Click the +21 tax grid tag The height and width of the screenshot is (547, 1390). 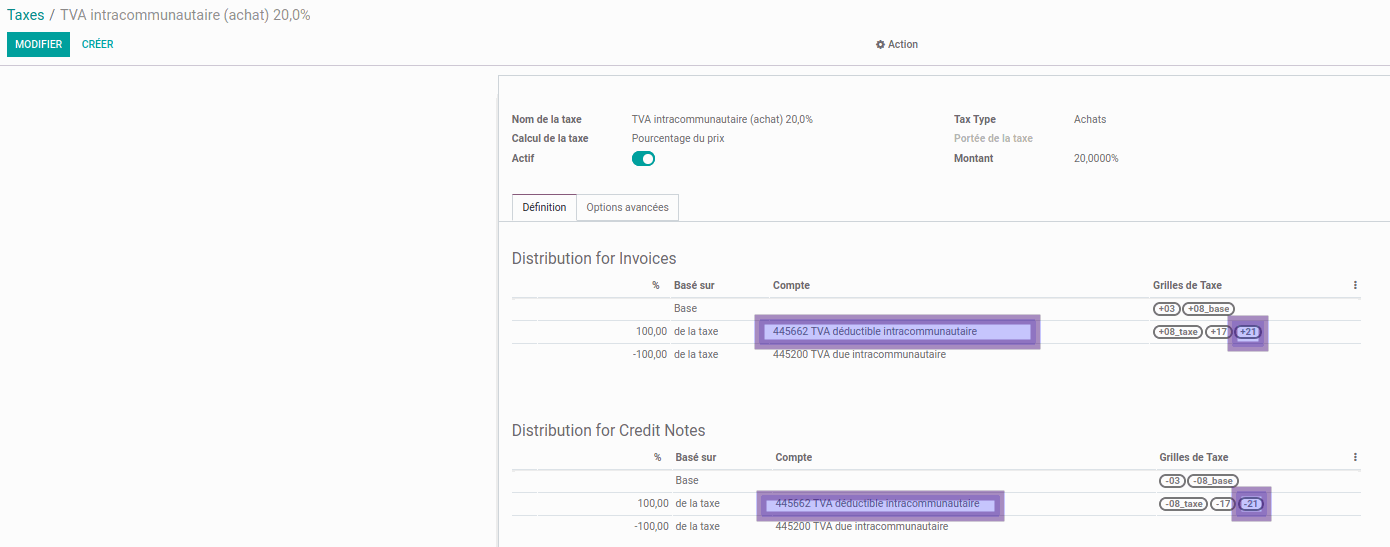[x=1248, y=332]
